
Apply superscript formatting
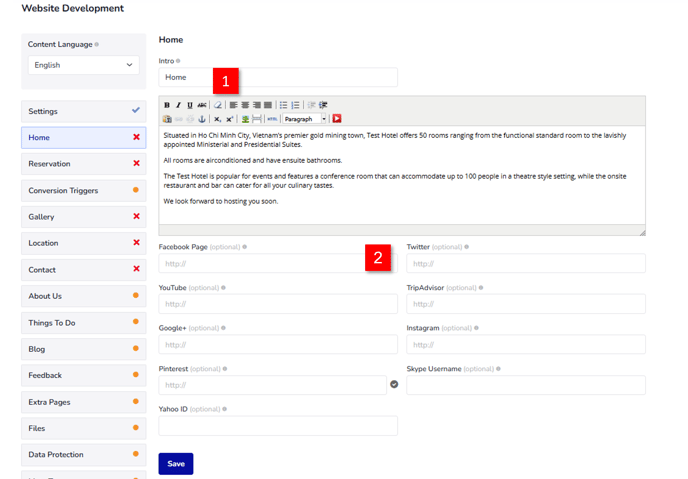coord(229,119)
